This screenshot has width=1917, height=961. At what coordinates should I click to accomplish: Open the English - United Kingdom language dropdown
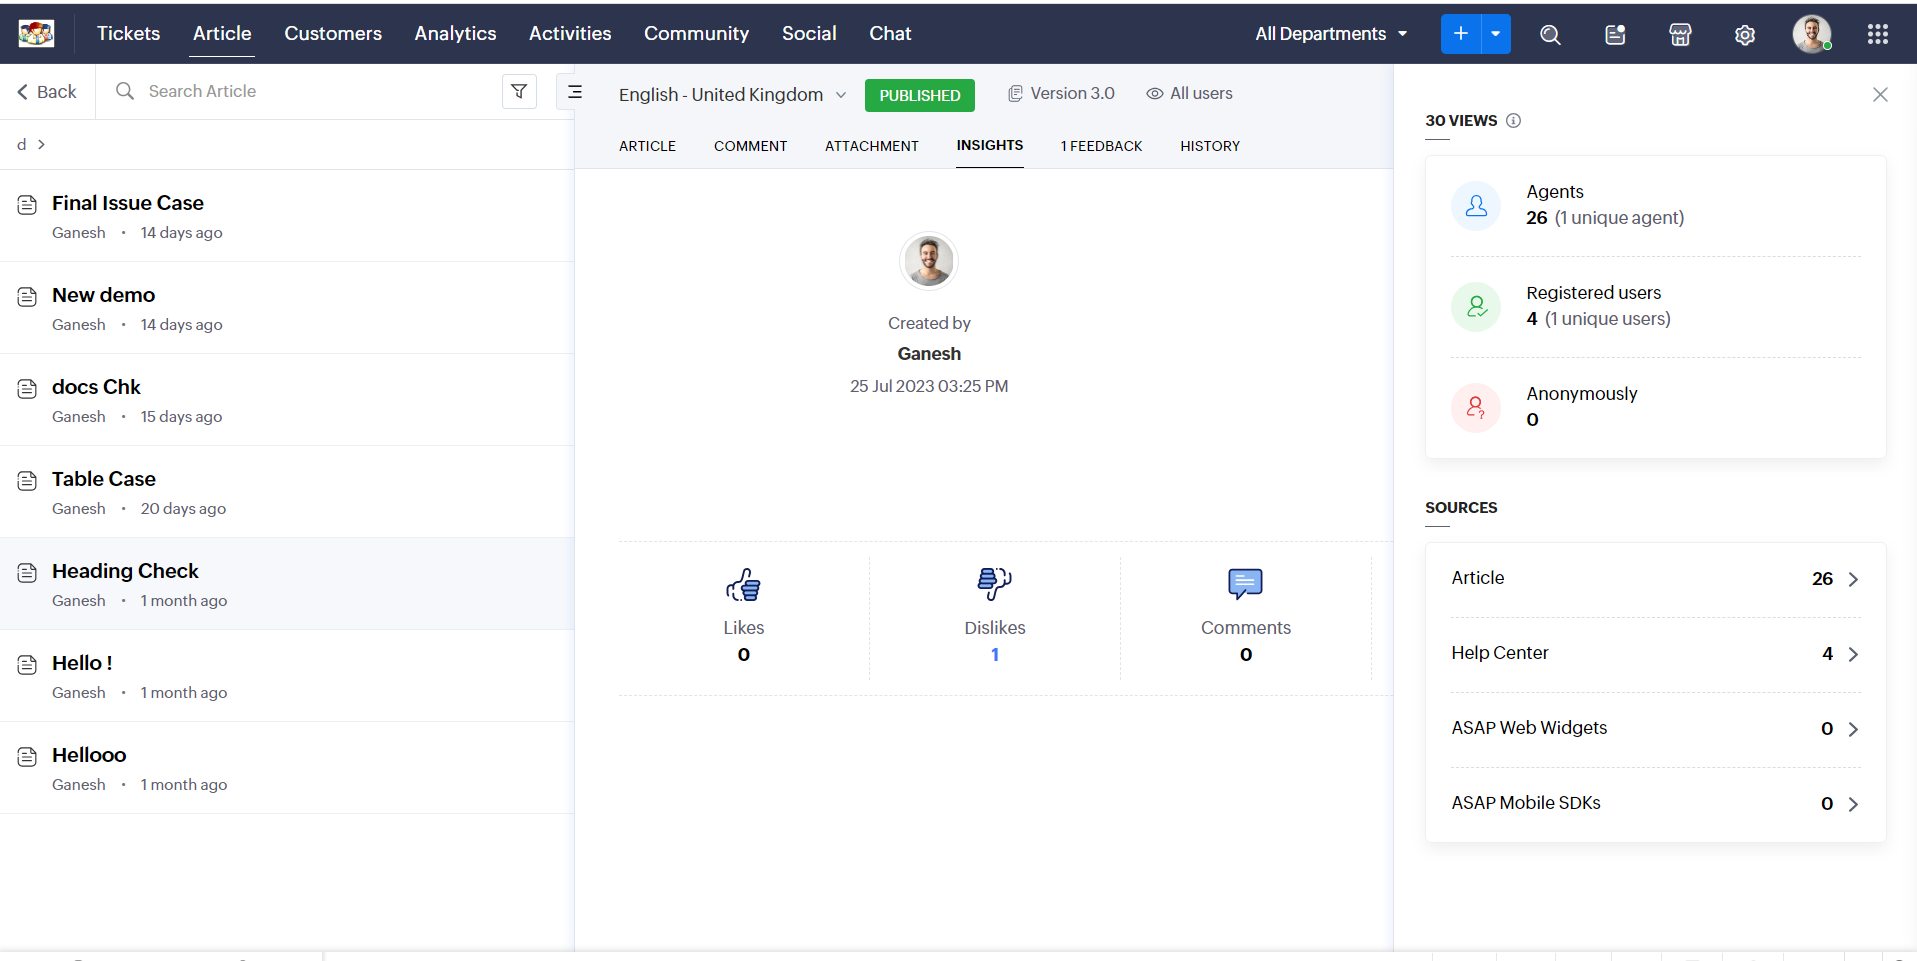tap(732, 94)
